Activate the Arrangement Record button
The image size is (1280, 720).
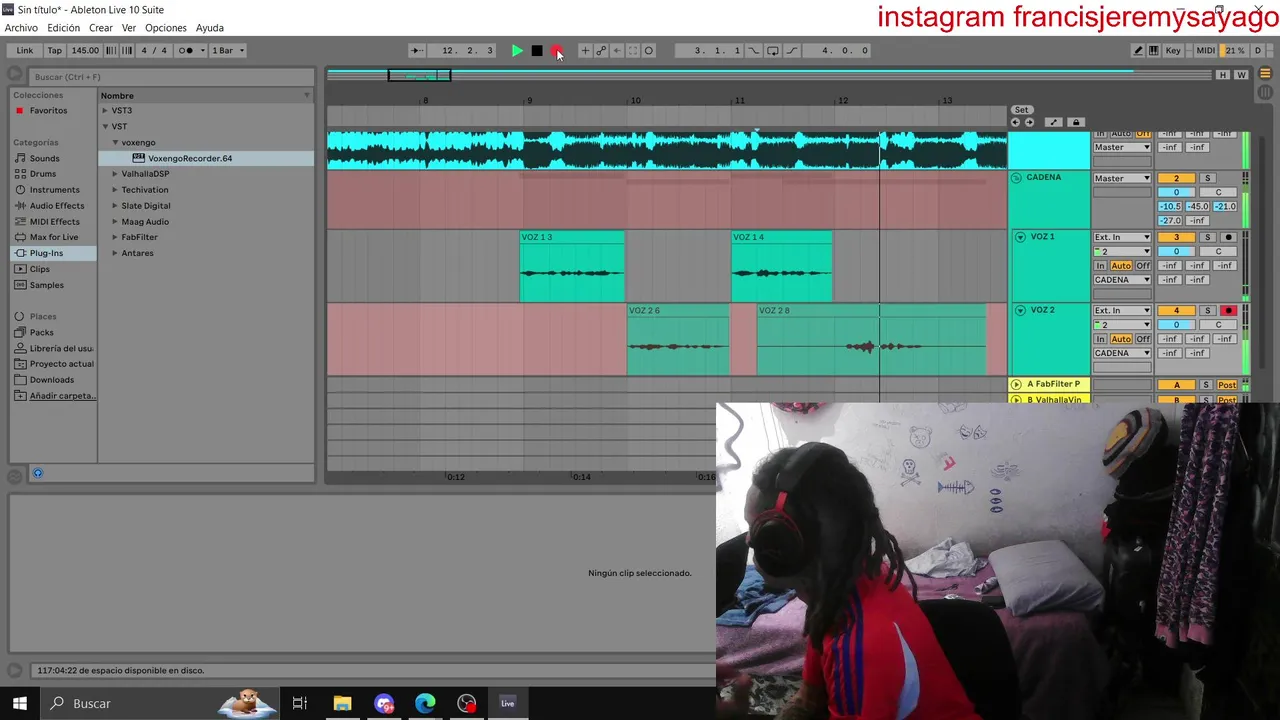coord(557,51)
